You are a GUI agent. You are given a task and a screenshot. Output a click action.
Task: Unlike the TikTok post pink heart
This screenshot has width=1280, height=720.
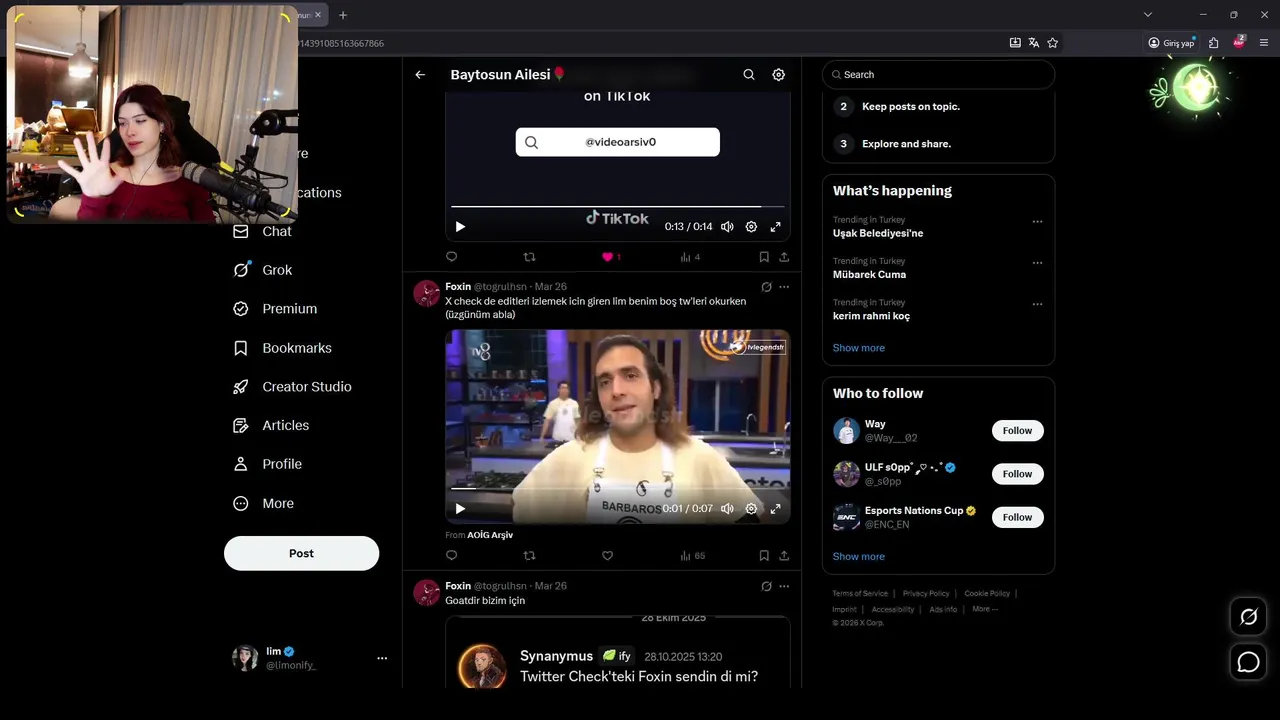click(607, 257)
